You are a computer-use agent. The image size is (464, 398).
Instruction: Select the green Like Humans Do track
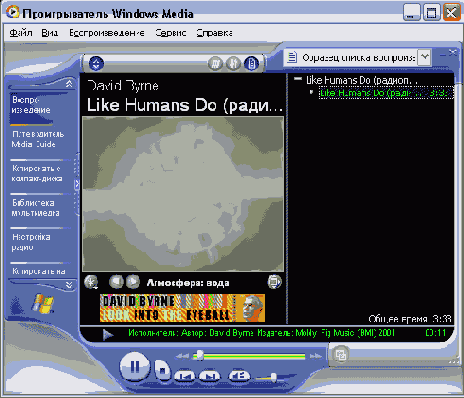386,93
